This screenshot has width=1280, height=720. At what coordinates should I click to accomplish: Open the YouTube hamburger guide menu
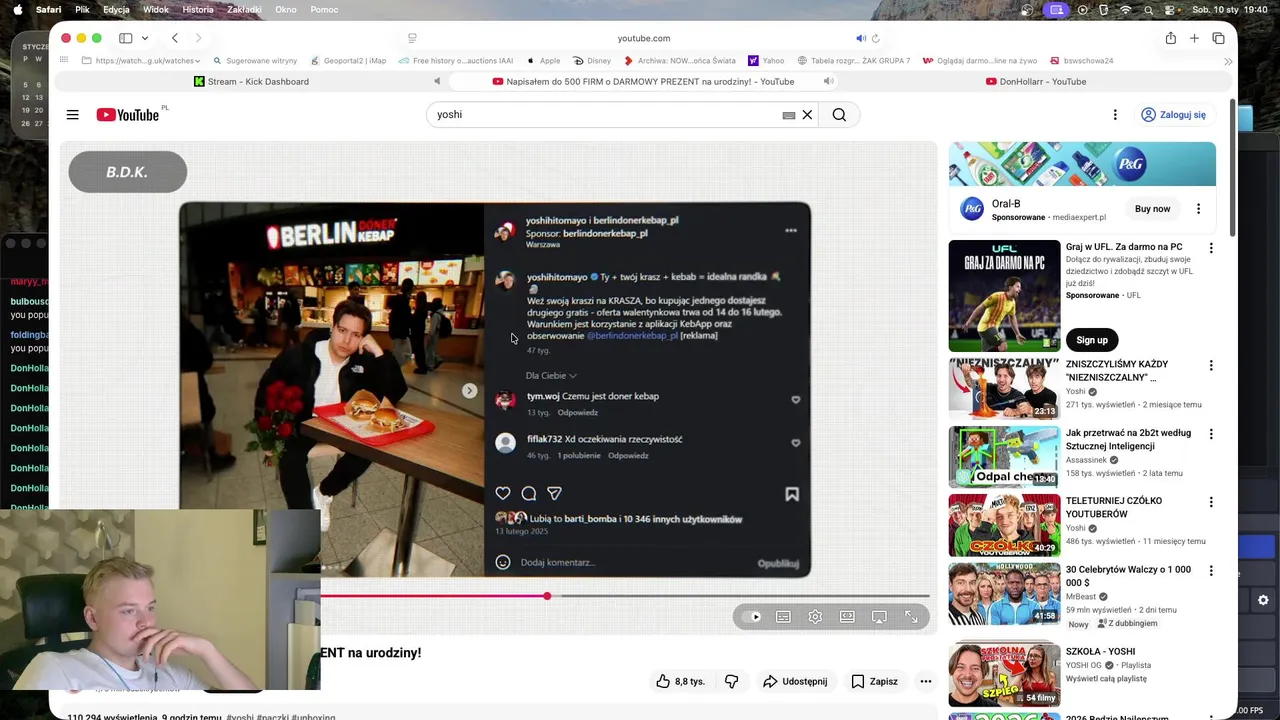[72, 115]
